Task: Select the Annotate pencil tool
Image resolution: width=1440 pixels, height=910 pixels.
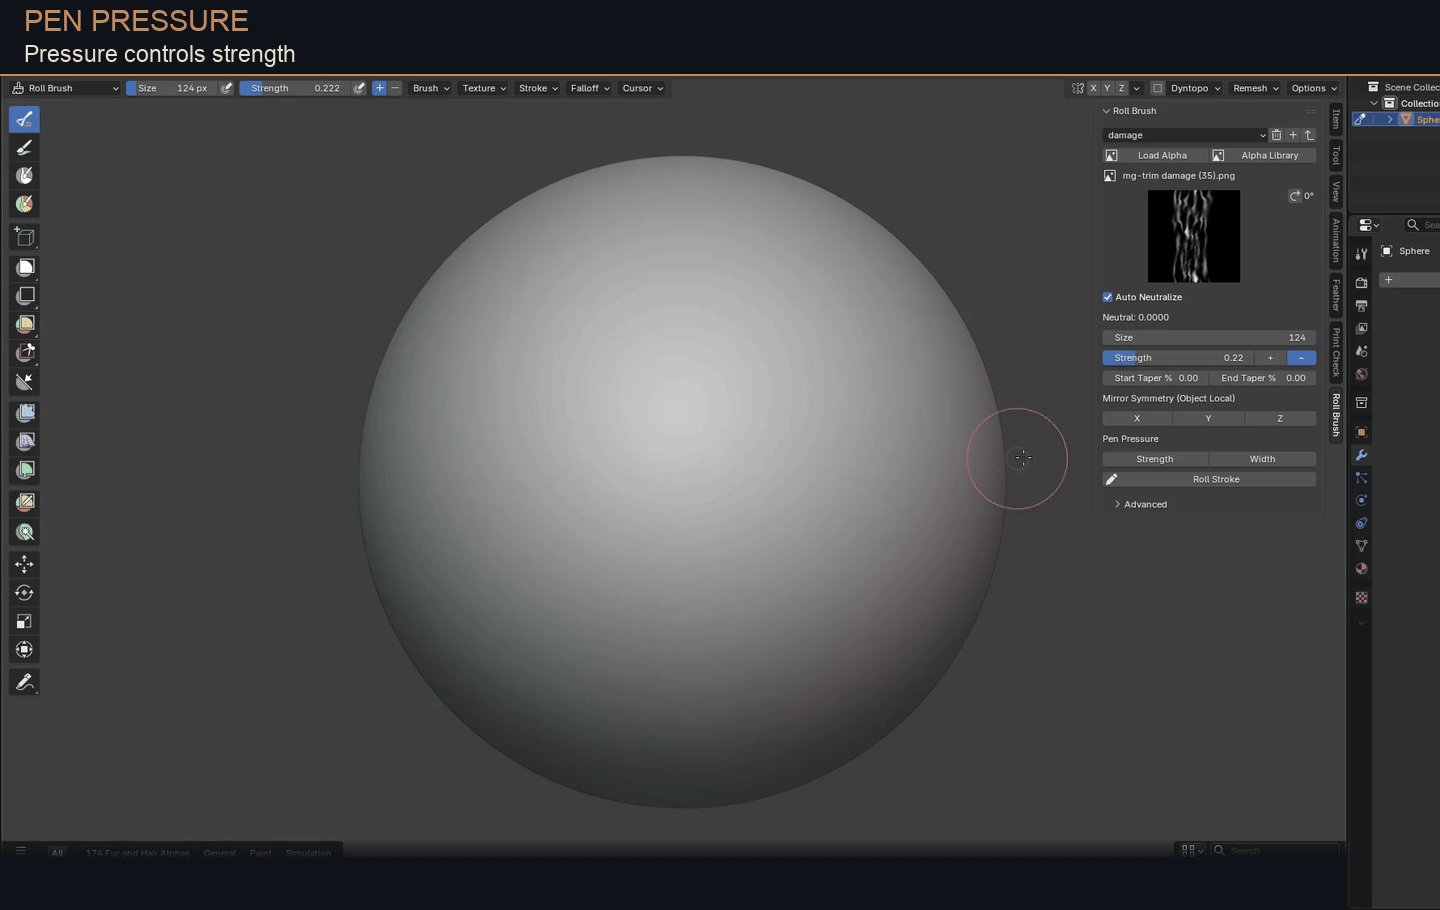Action: tap(25, 682)
